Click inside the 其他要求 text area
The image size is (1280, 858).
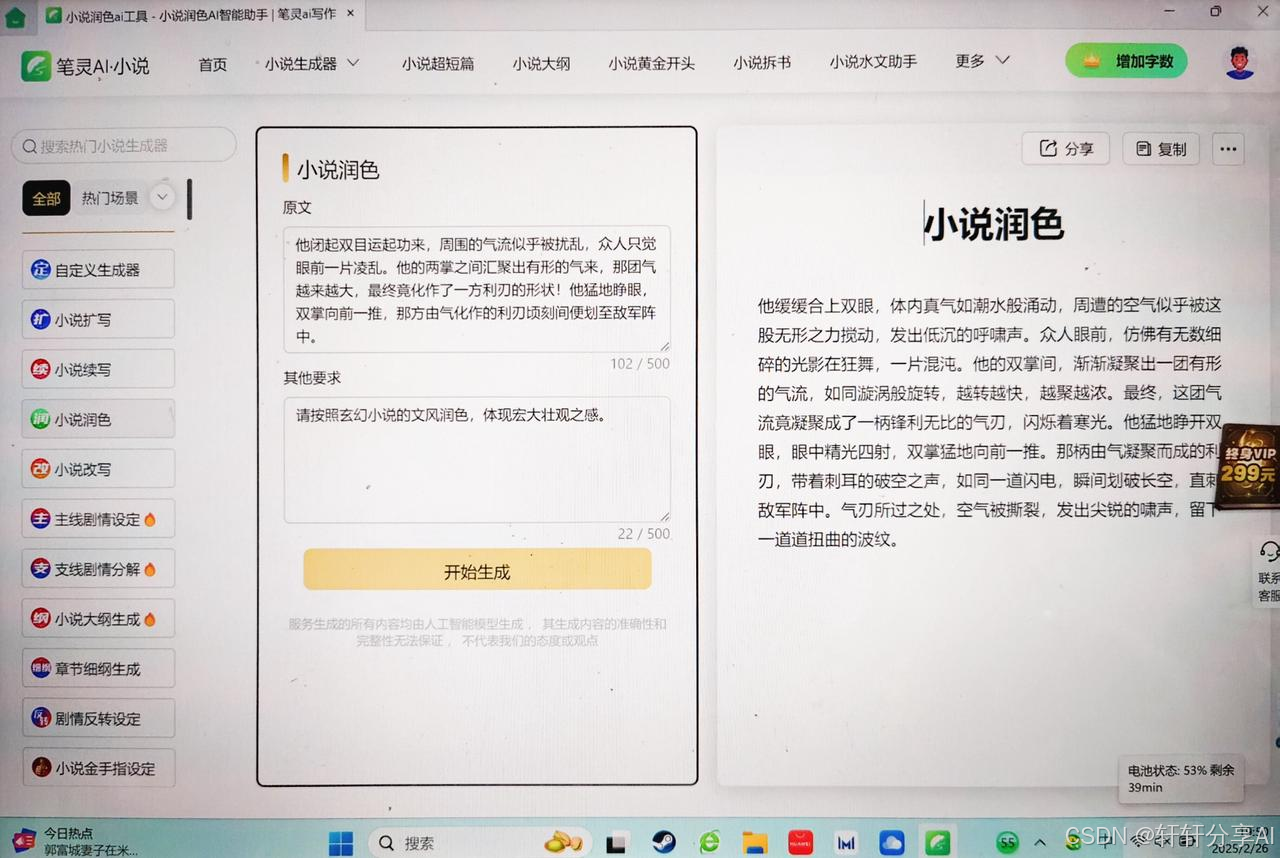click(477, 460)
